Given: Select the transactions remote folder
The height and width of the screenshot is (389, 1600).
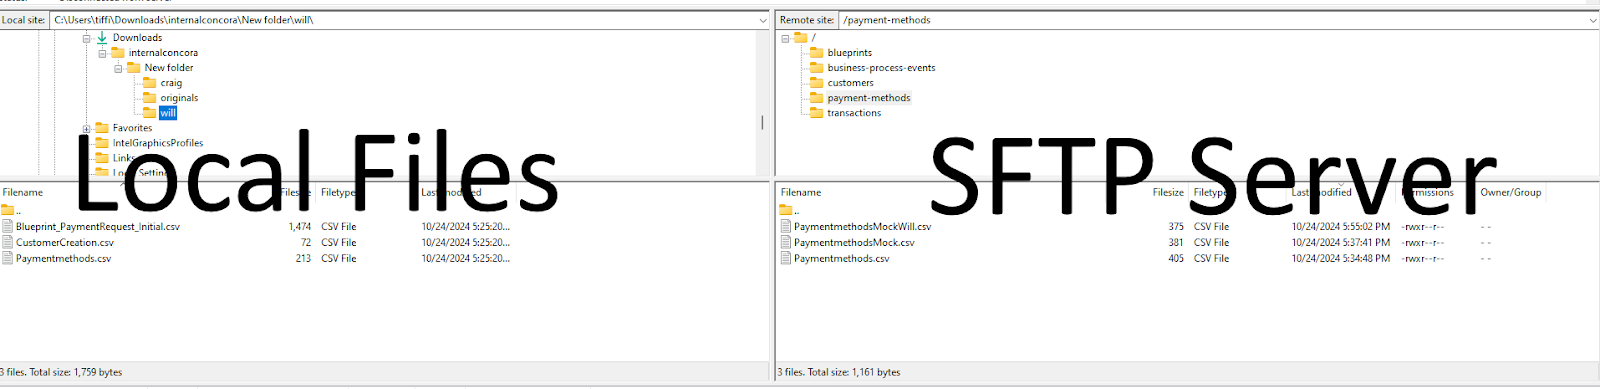Looking at the screenshot, I should tap(854, 113).
